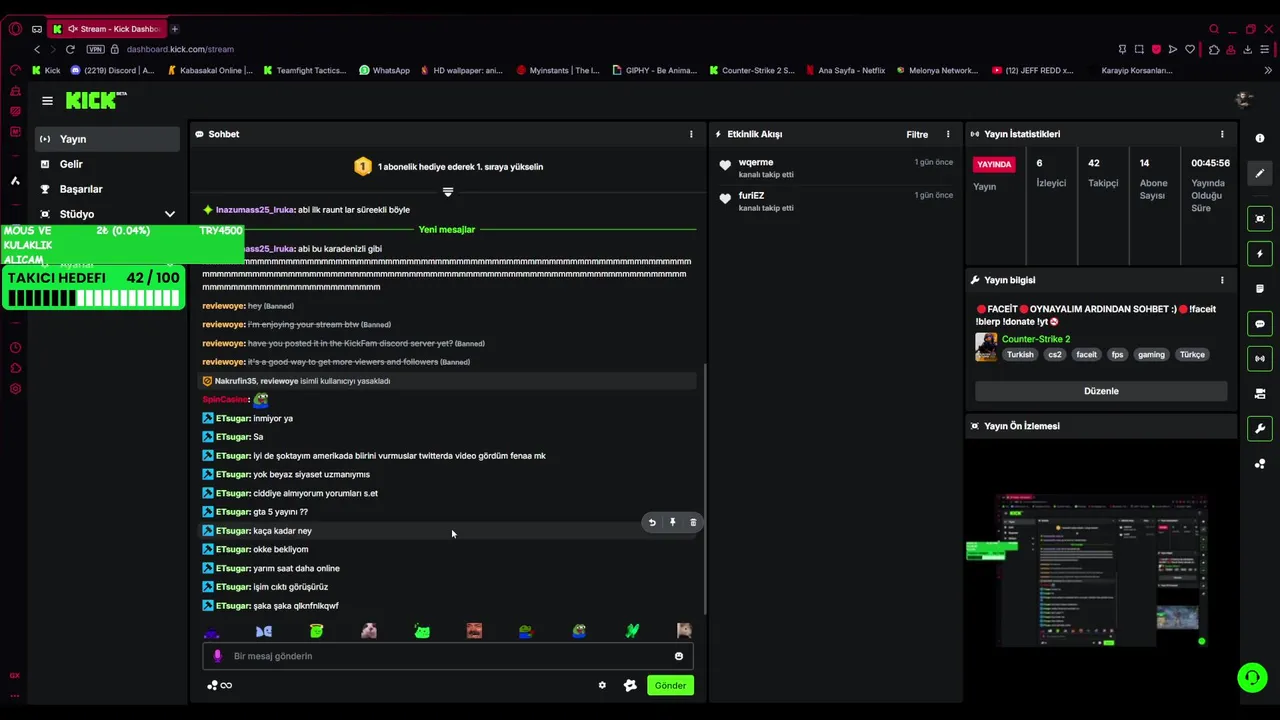Open the Counter-Strike 2 category link
1280x720 pixels.
pyautogui.click(x=1036, y=339)
